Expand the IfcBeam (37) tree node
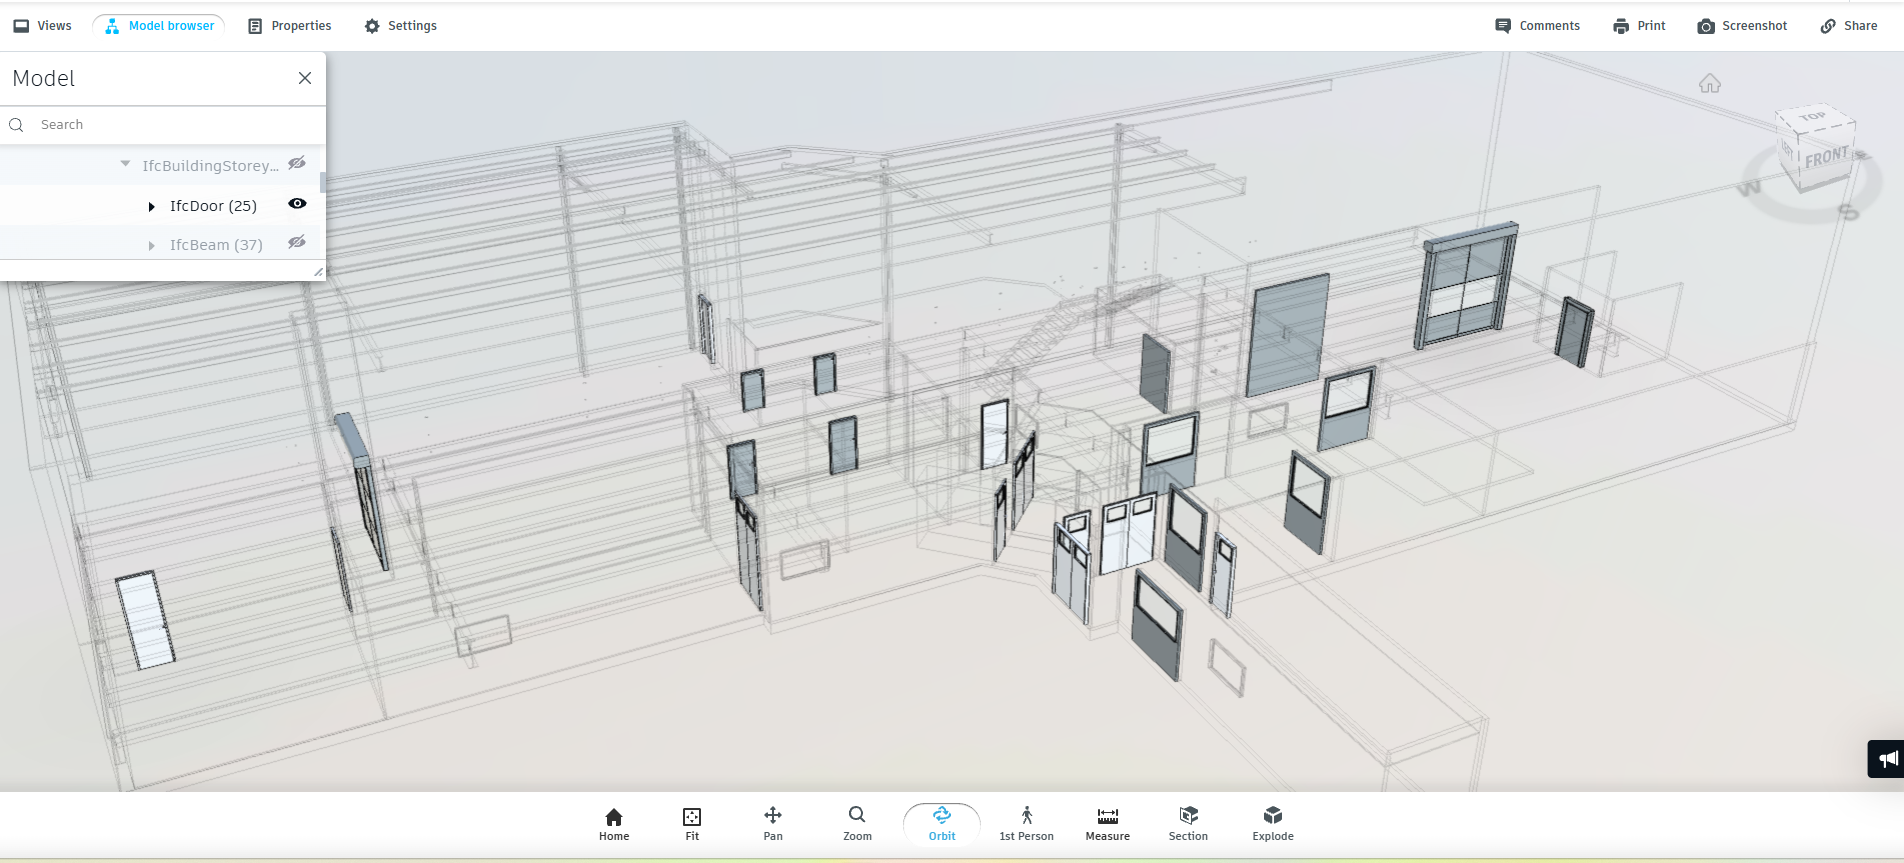 [152, 246]
